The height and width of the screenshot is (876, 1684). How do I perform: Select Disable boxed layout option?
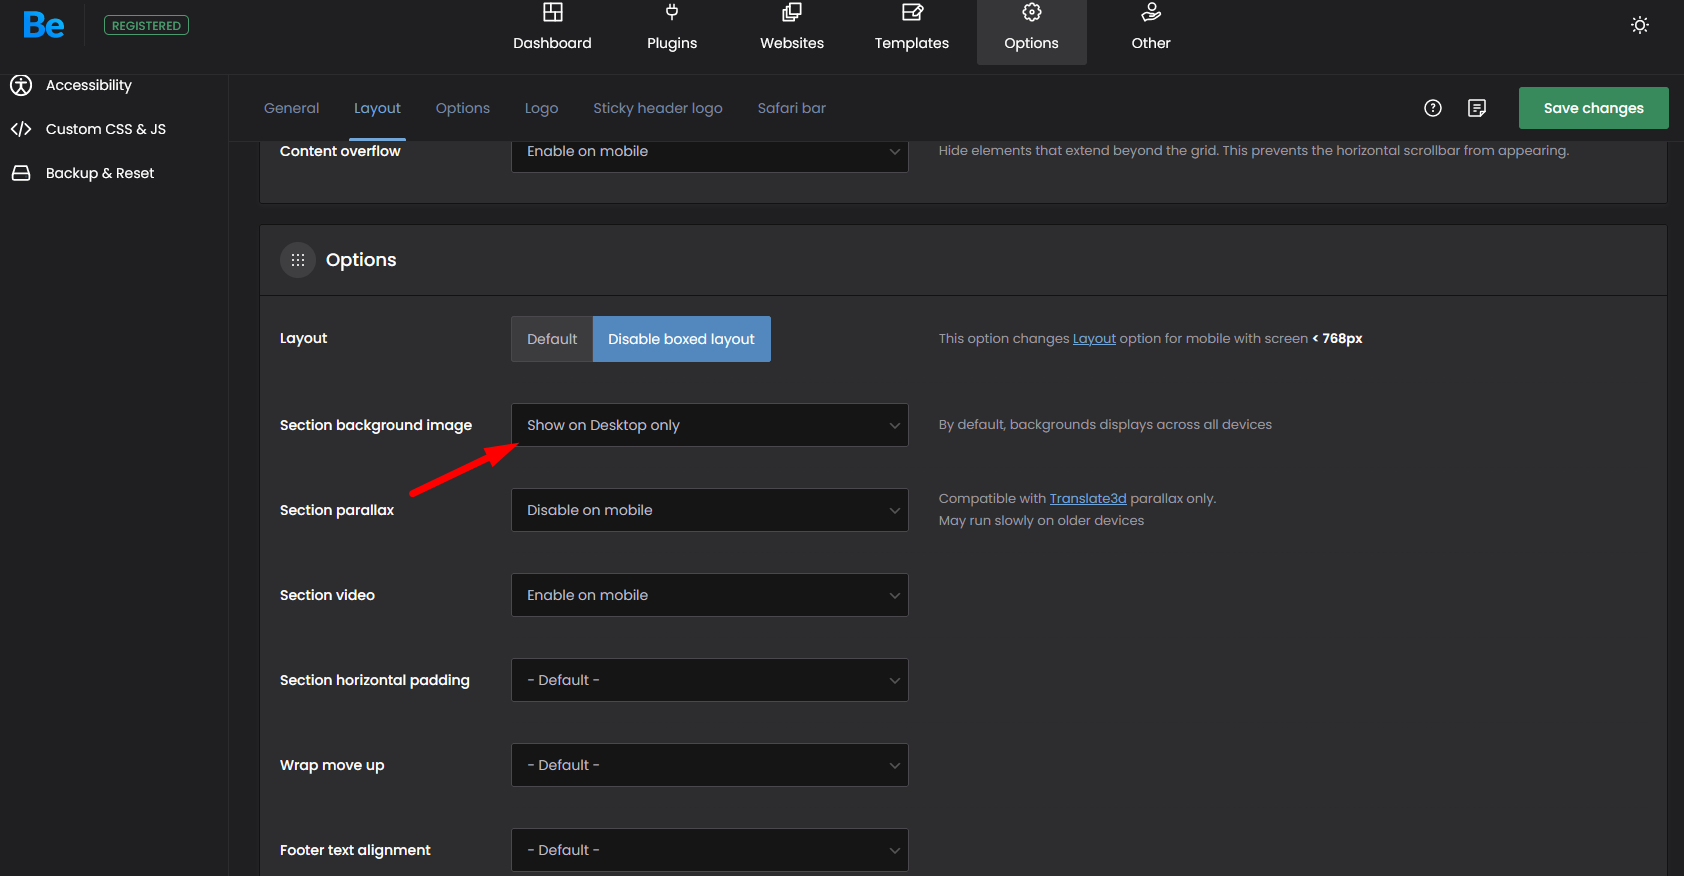coord(682,339)
